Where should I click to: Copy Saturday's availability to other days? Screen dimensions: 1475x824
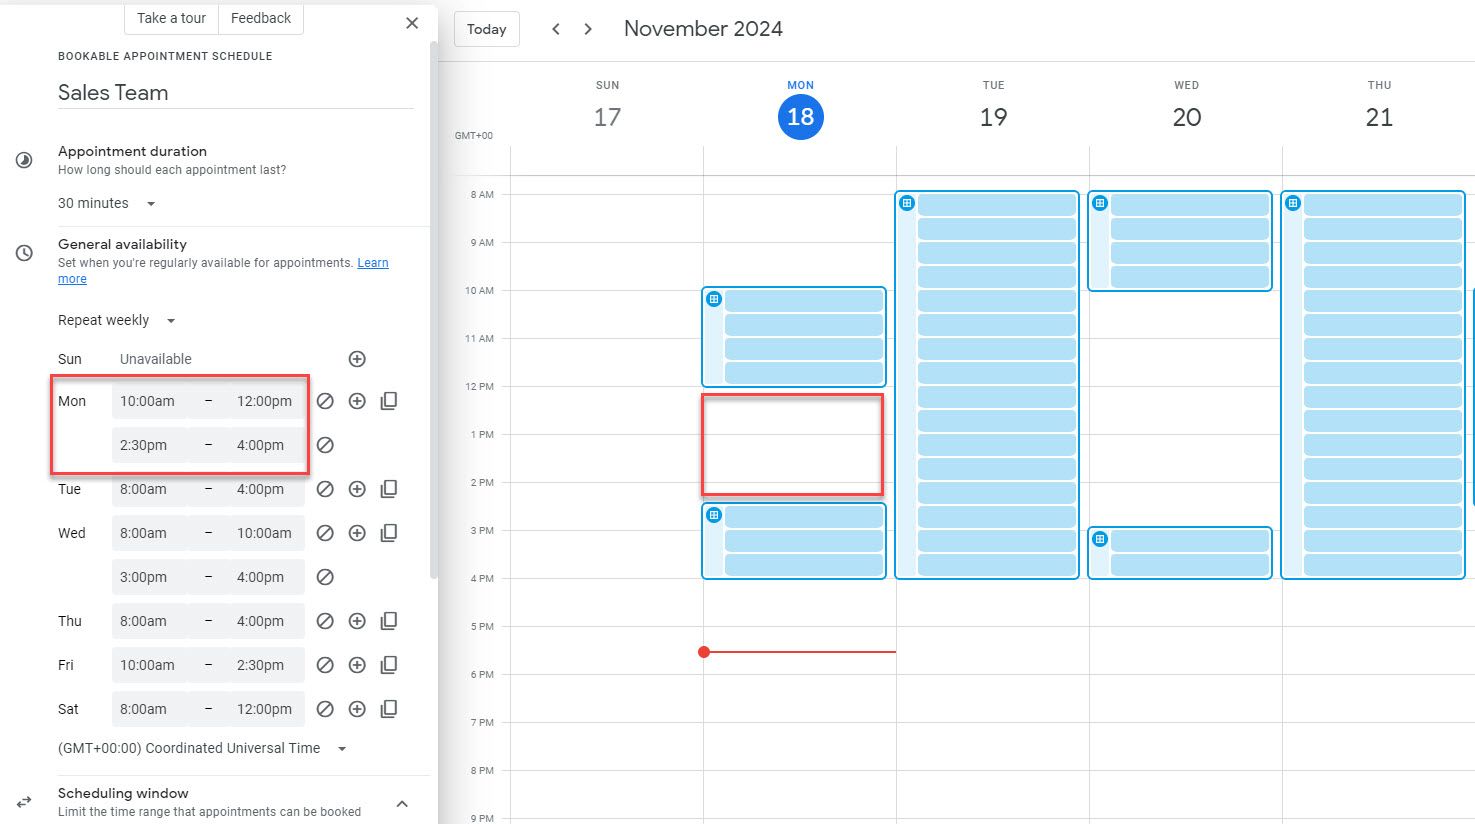(389, 709)
